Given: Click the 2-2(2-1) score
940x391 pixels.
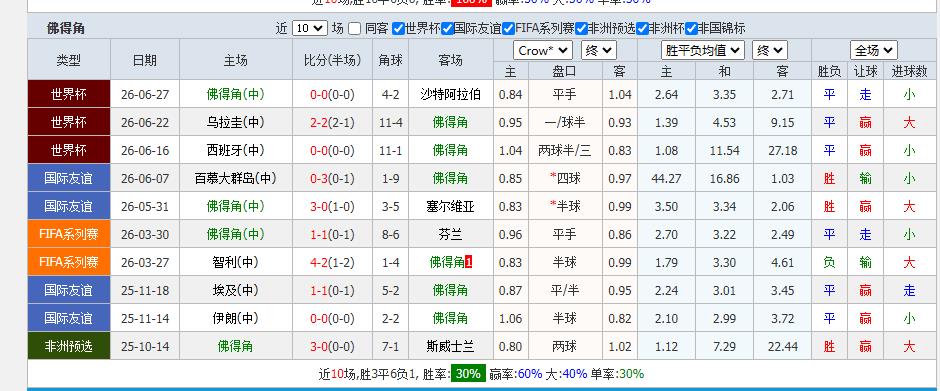Looking at the screenshot, I should point(333,122).
